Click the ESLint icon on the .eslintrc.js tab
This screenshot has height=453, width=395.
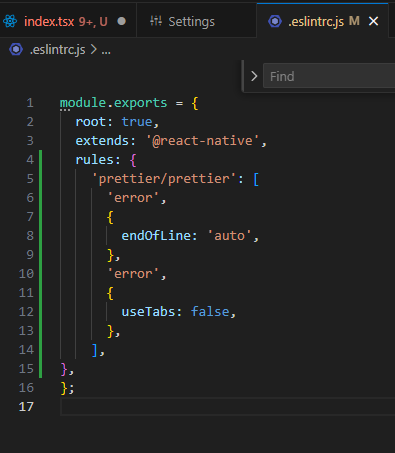[275, 21]
